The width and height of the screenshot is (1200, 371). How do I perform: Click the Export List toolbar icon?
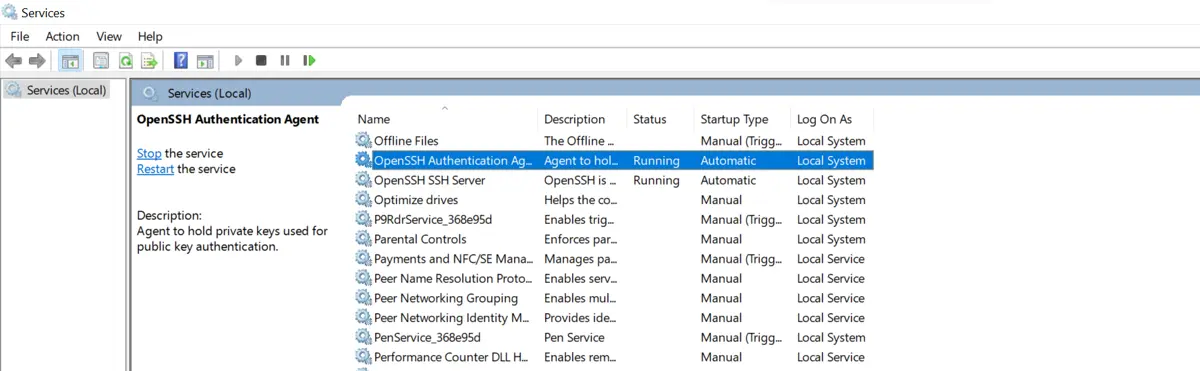(x=150, y=61)
